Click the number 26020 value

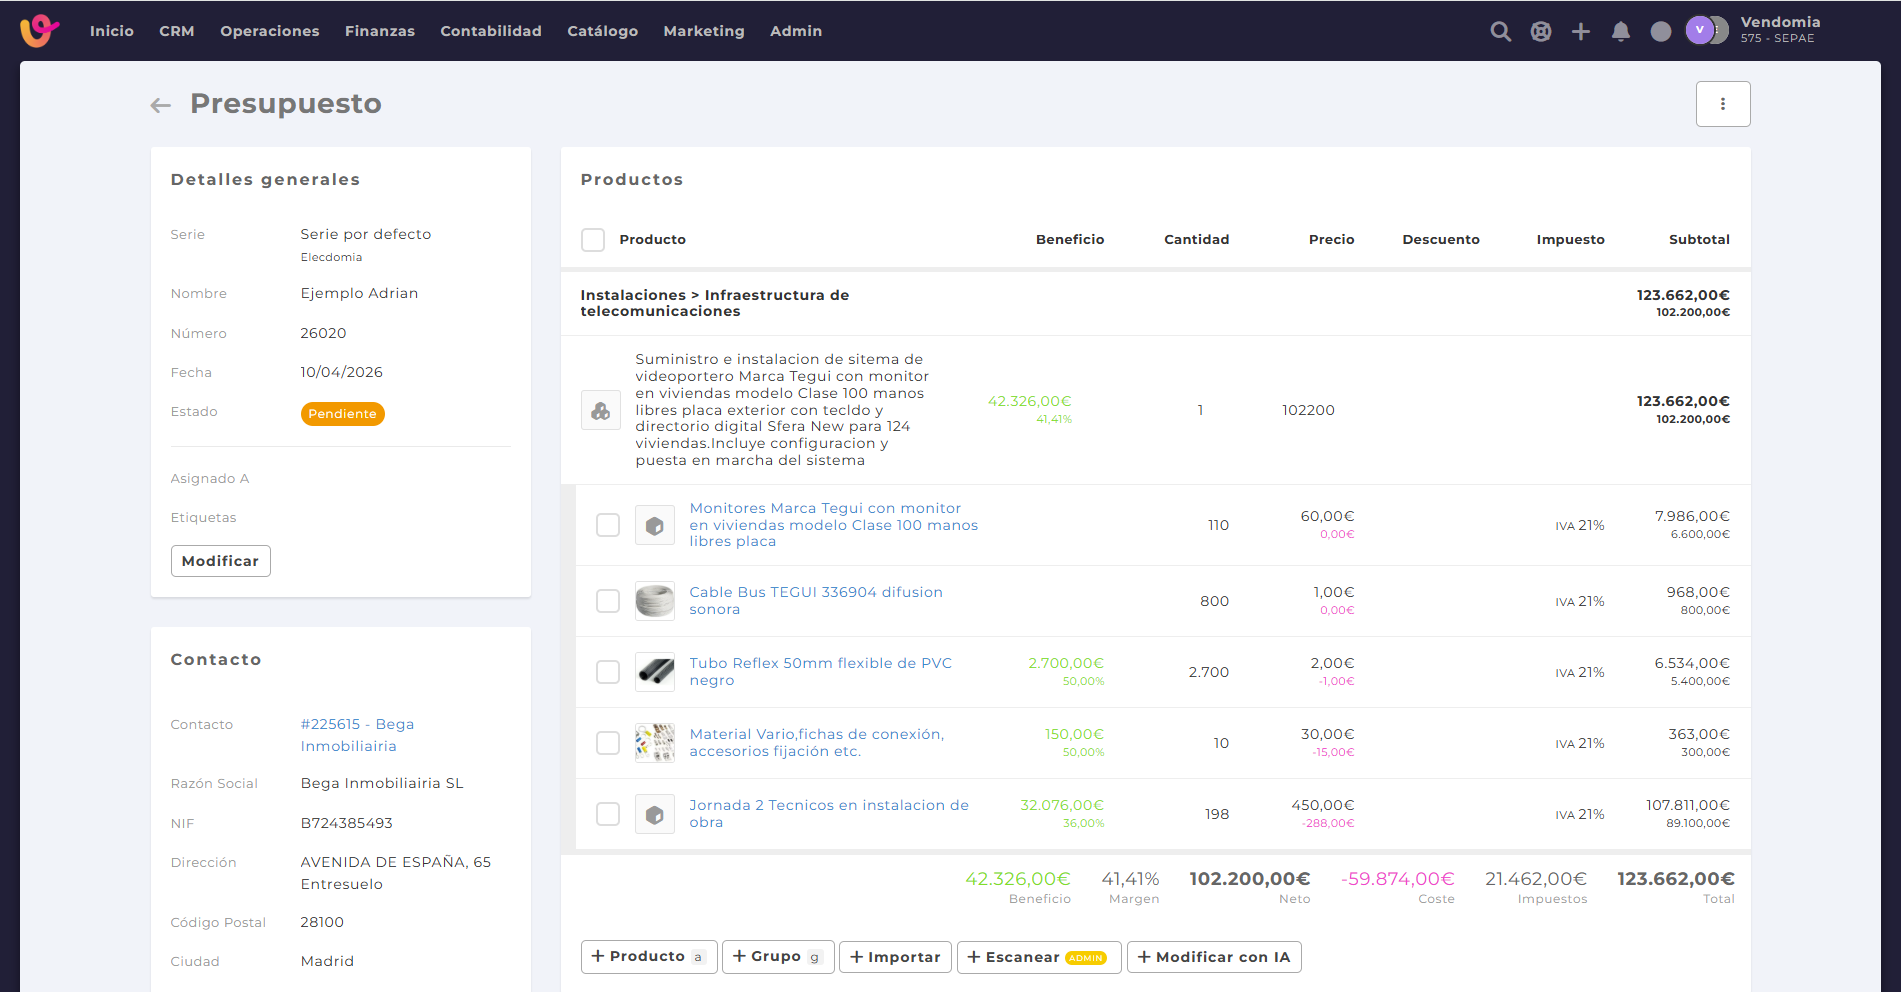pos(323,333)
